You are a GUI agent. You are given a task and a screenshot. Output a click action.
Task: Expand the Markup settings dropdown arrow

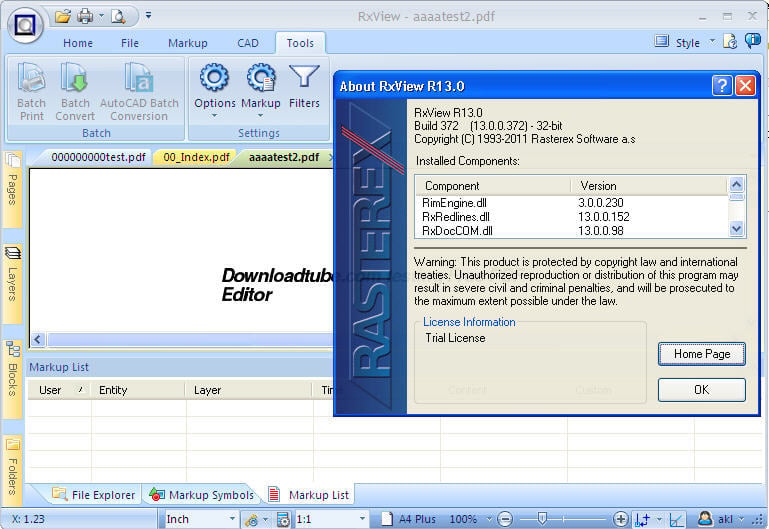pos(260,116)
